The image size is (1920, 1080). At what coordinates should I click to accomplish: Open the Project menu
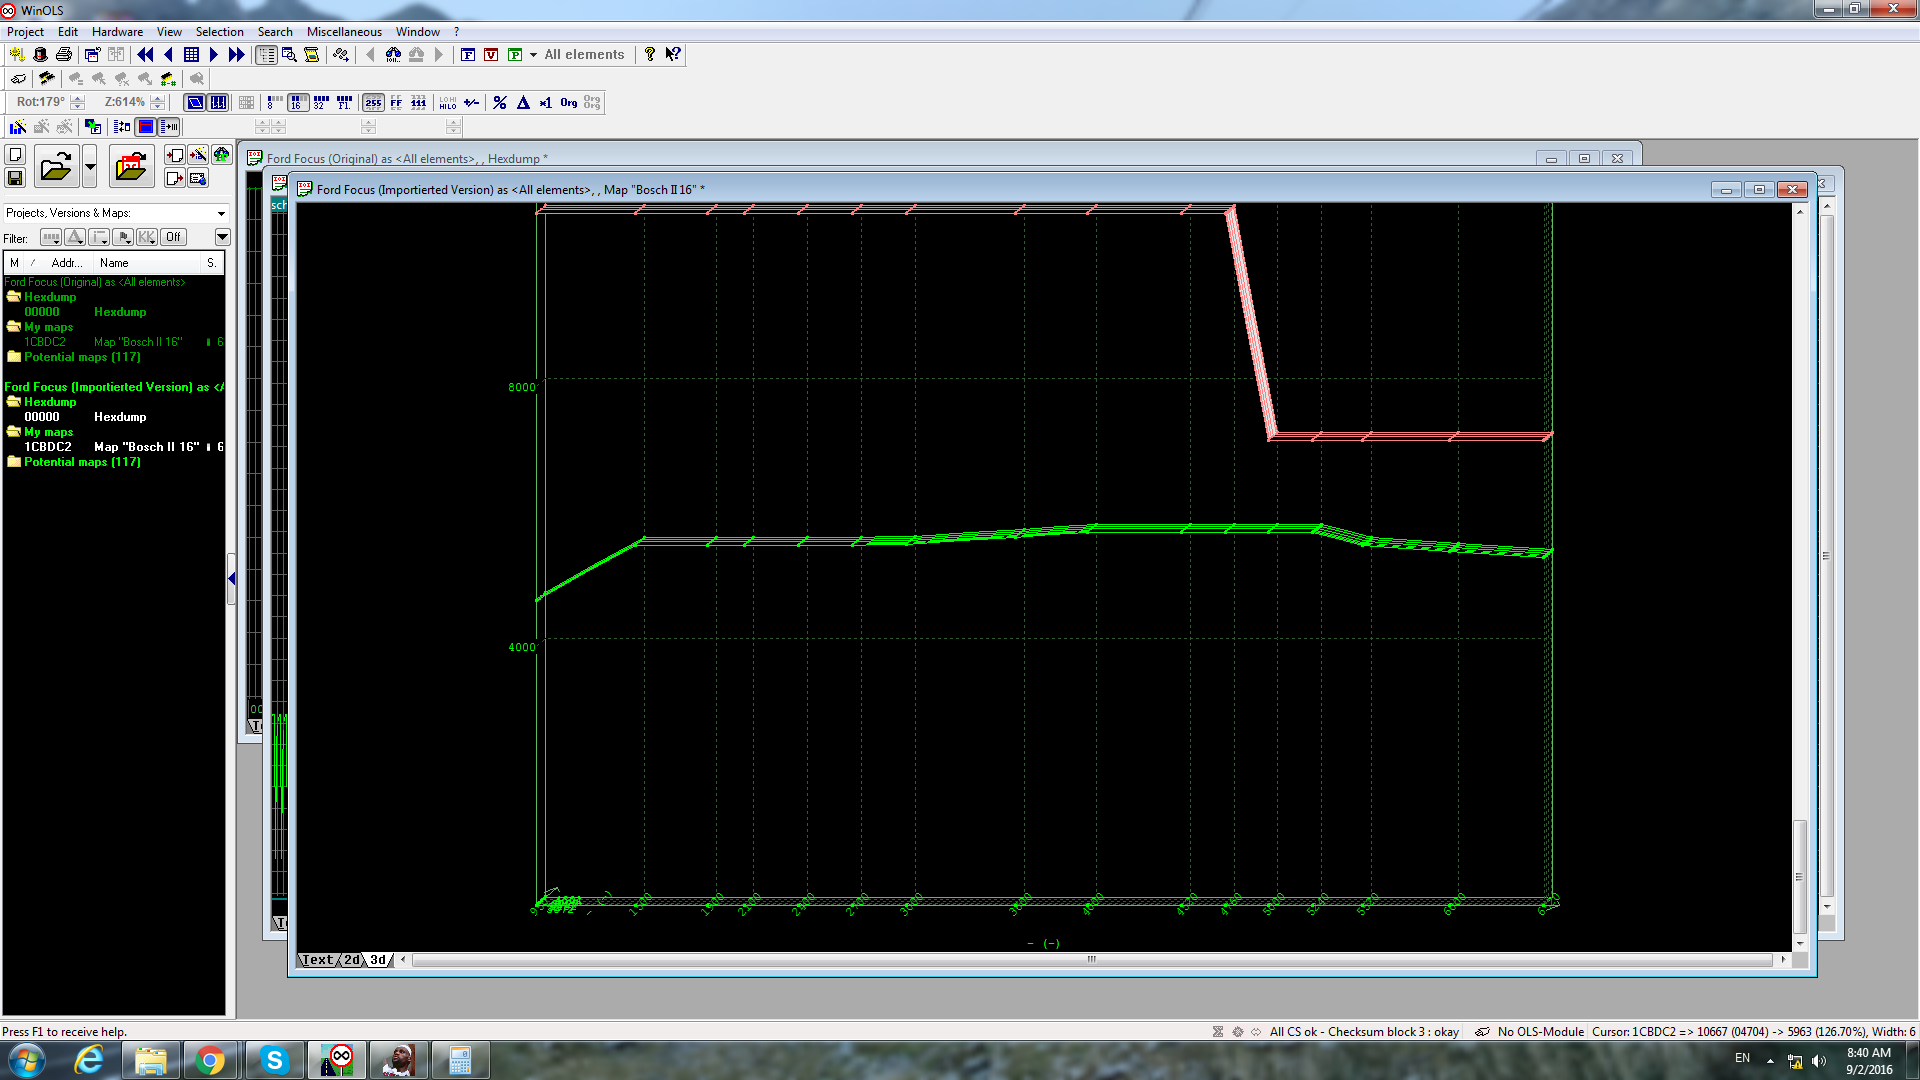coord(25,32)
